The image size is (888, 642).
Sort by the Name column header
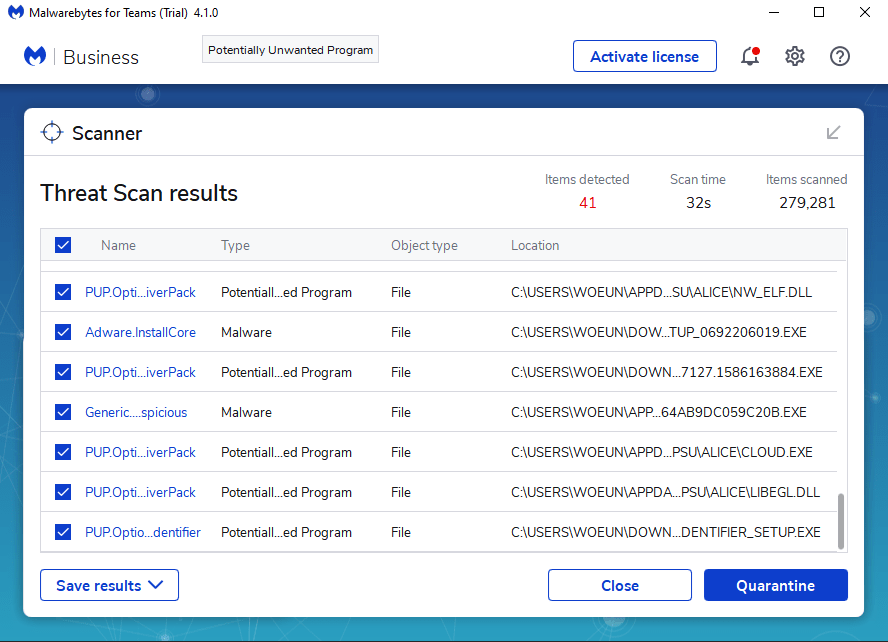(118, 245)
